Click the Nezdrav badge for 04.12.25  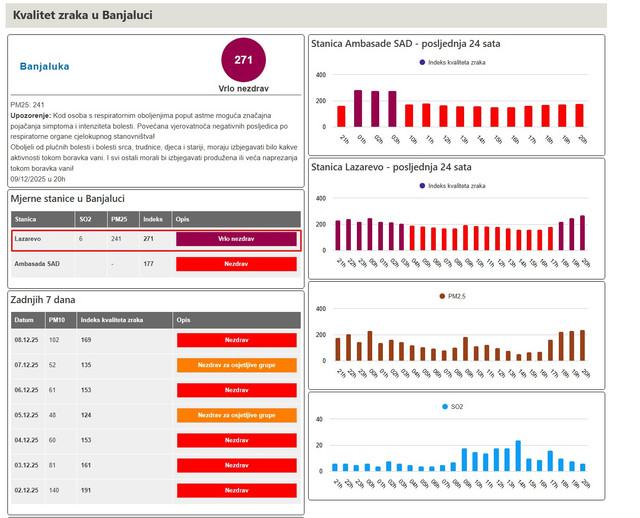[237, 440]
